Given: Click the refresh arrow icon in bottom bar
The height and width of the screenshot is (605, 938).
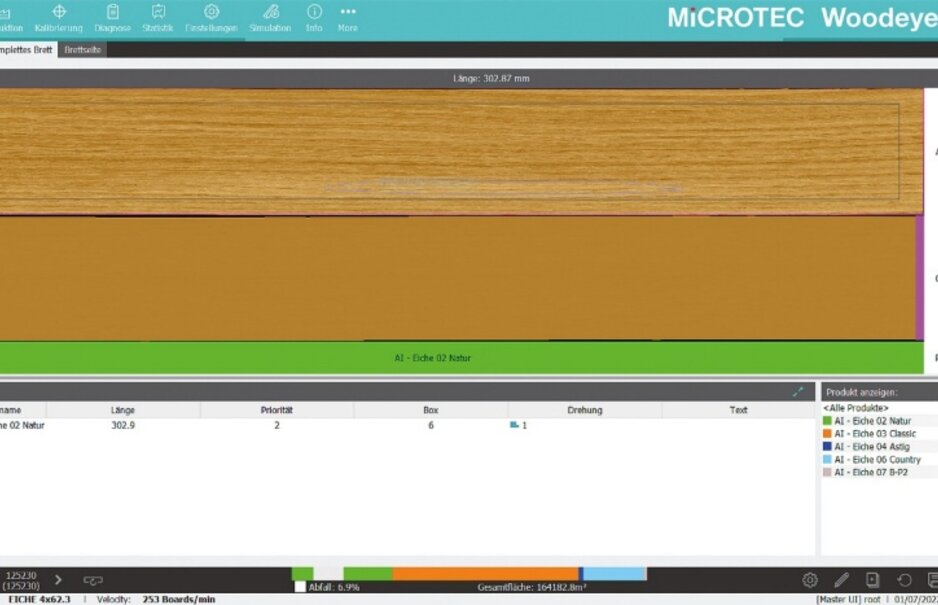Looking at the screenshot, I should pos(904,580).
